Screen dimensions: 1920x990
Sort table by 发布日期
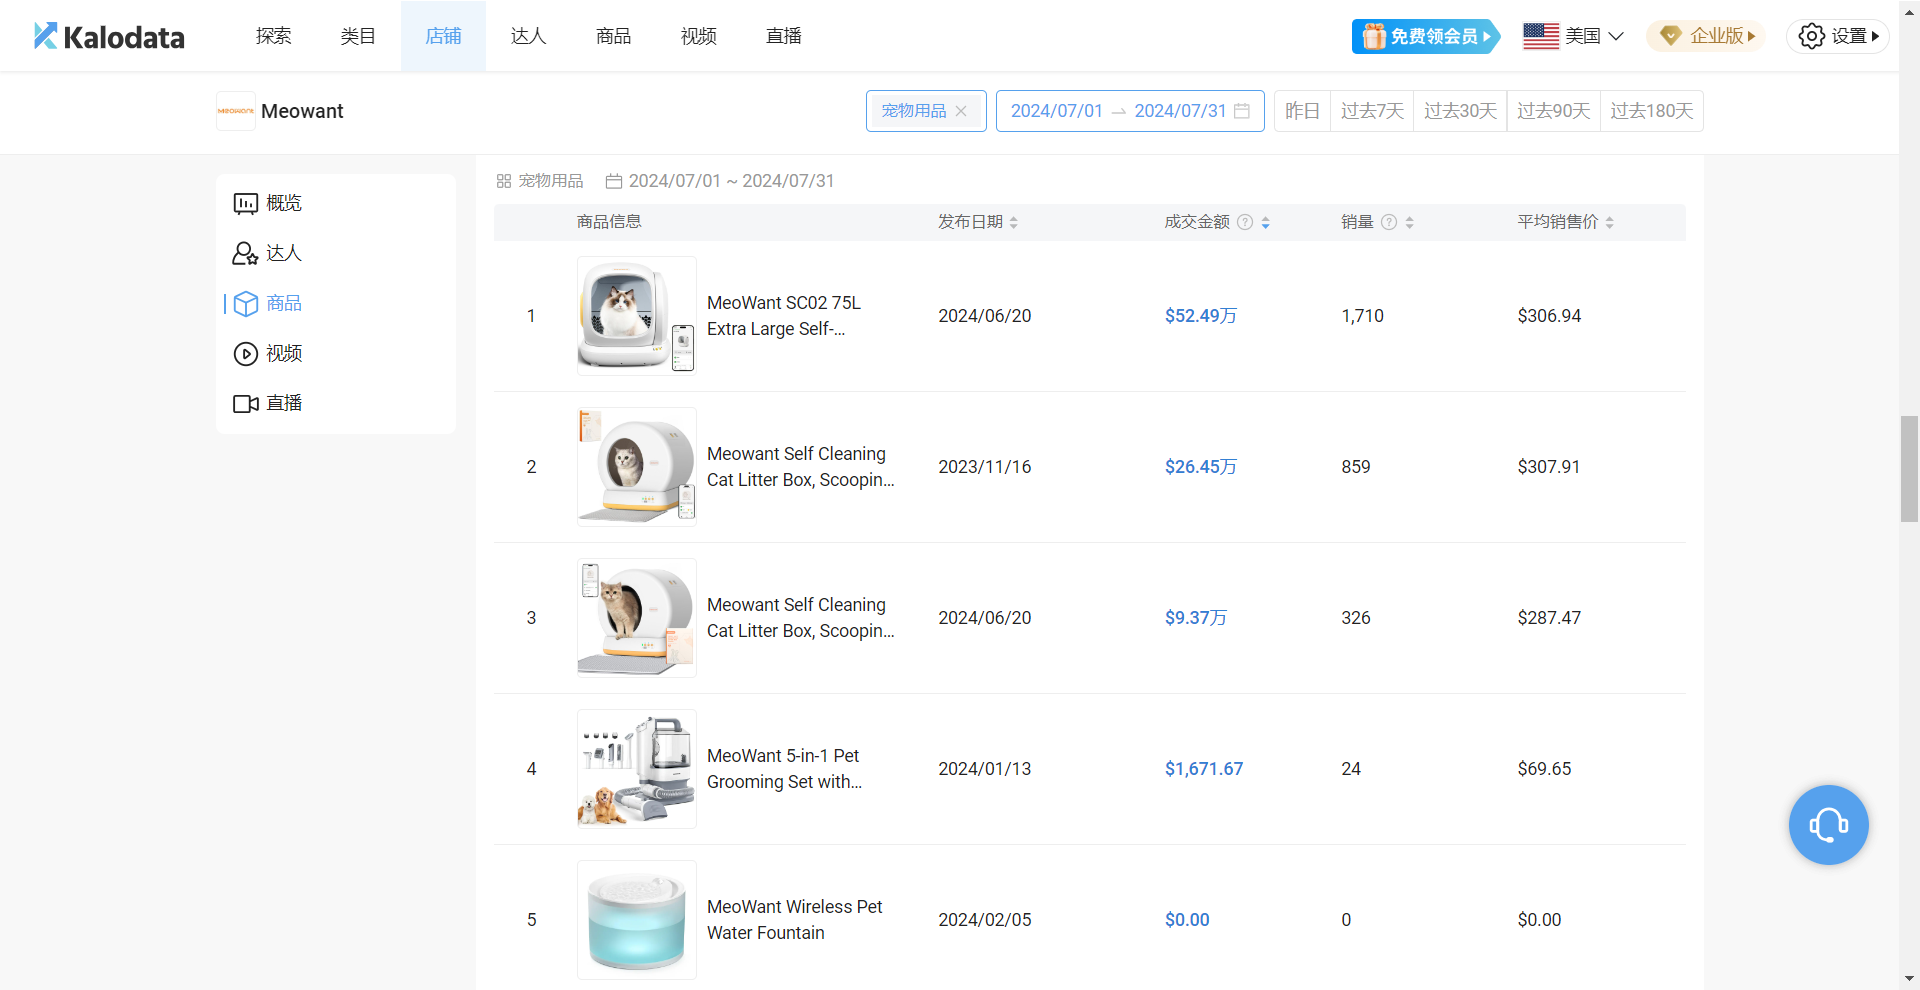(1013, 222)
